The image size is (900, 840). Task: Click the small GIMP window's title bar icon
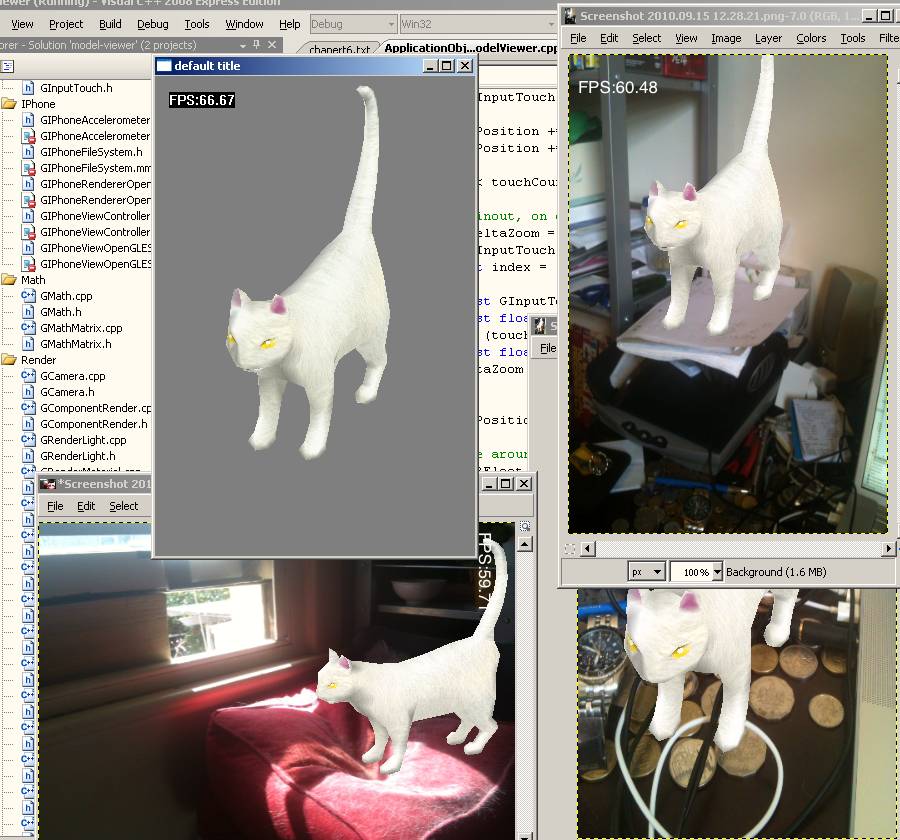click(540, 326)
